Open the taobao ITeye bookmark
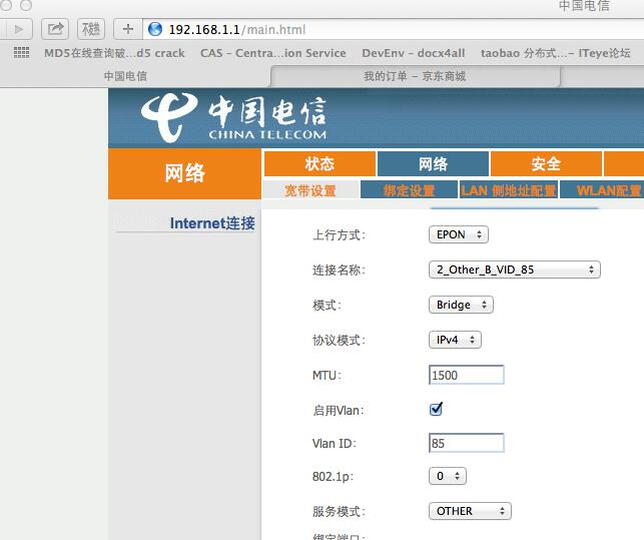Image resolution: width=644 pixels, height=540 pixels. pyautogui.click(x=555, y=53)
